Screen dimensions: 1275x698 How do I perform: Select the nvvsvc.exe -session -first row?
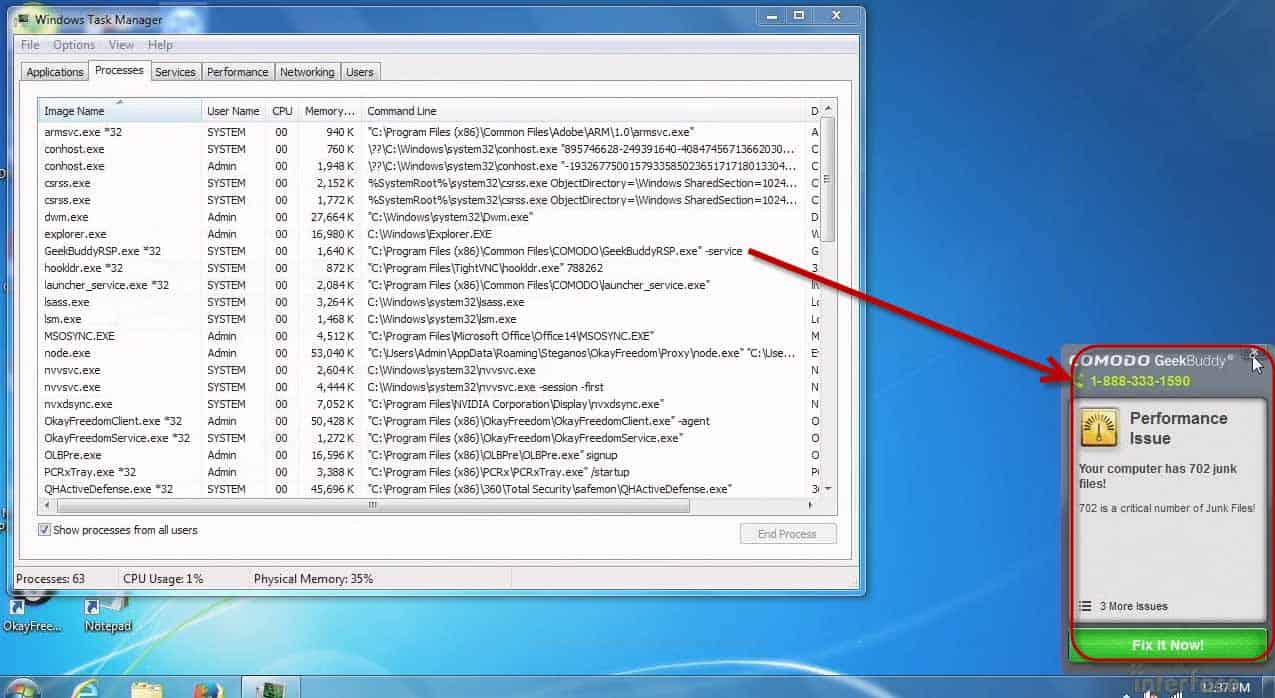click(429, 387)
